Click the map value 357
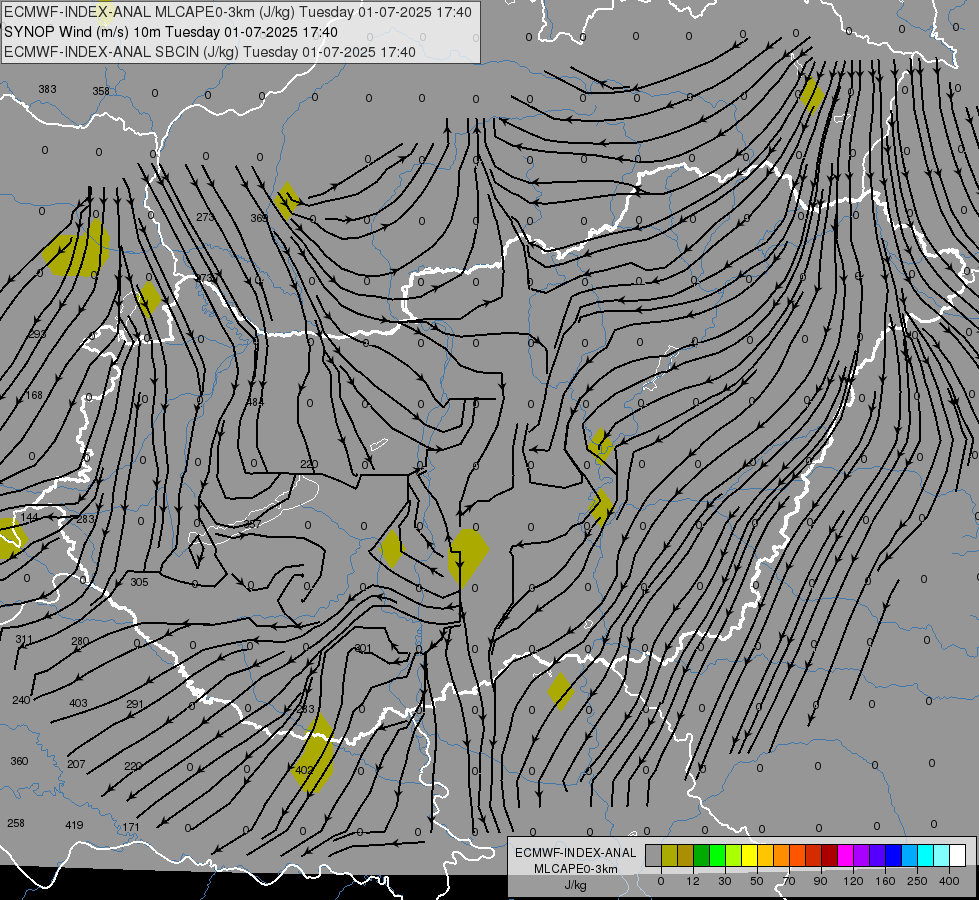 point(252,524)
